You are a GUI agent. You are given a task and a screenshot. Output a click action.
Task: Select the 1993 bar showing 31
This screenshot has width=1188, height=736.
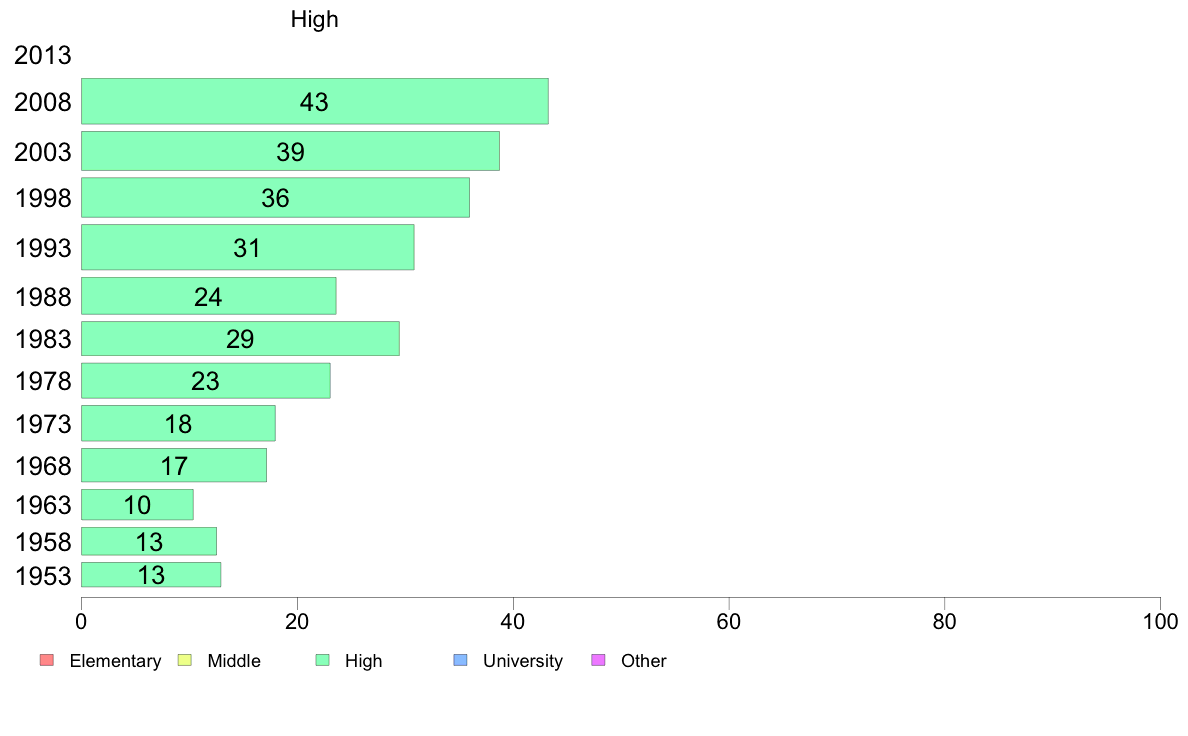point(248,247)
